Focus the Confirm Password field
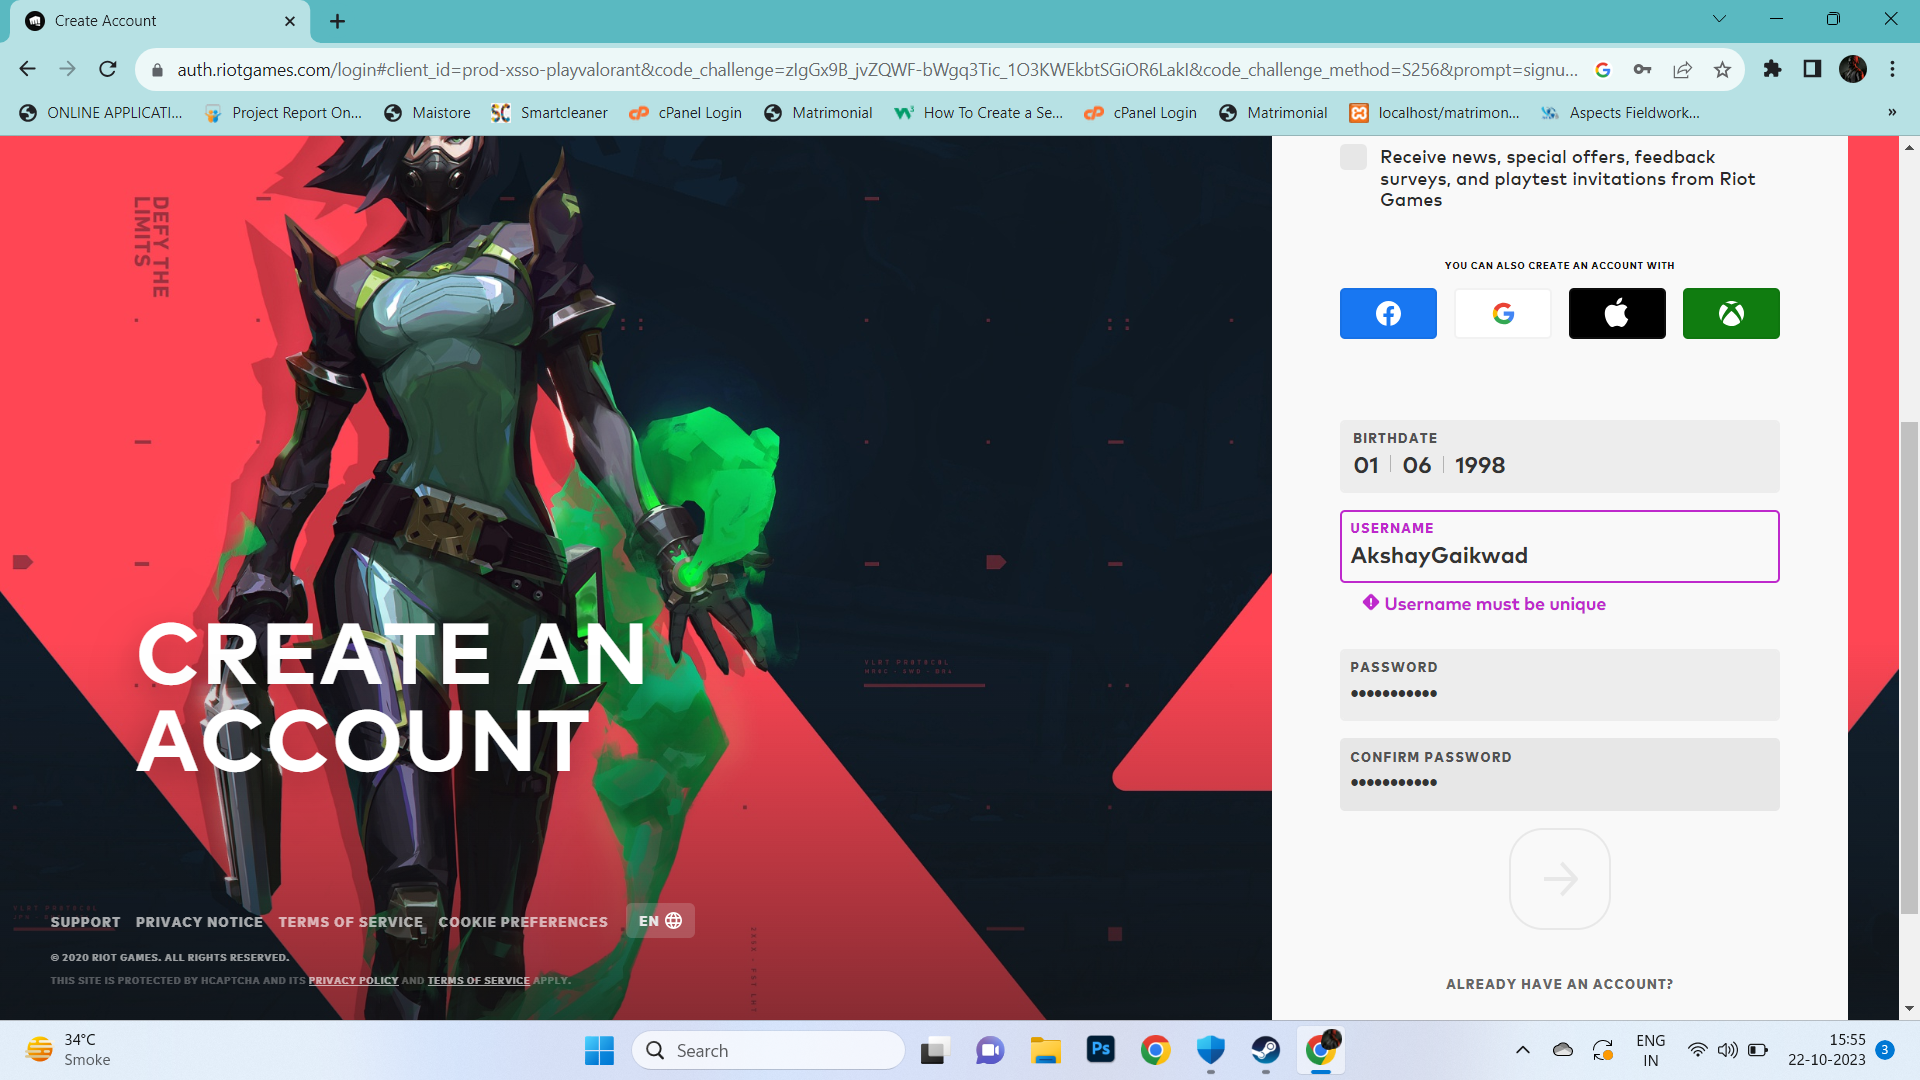Screen dimensions: 1920x1080 1559,774
